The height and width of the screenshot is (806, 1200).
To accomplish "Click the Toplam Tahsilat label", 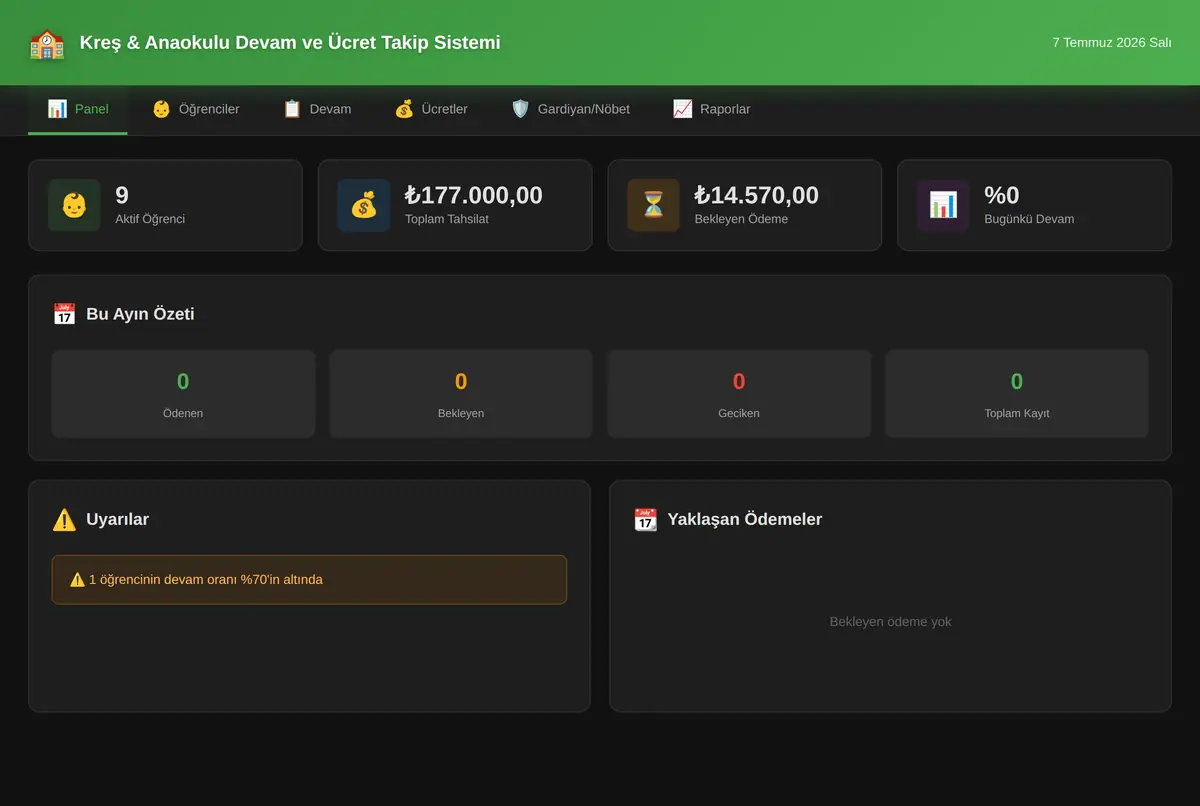I will (447, 219).
